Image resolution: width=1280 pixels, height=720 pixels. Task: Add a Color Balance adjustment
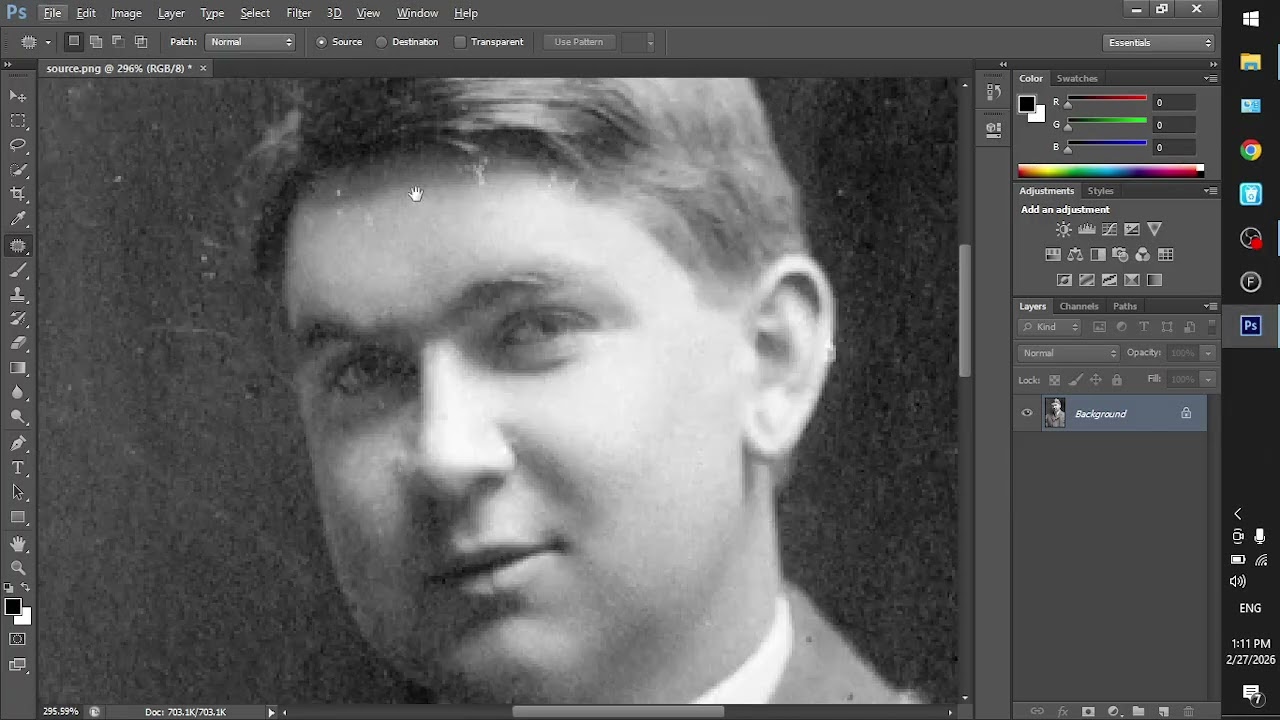(x=1075, y=255)
